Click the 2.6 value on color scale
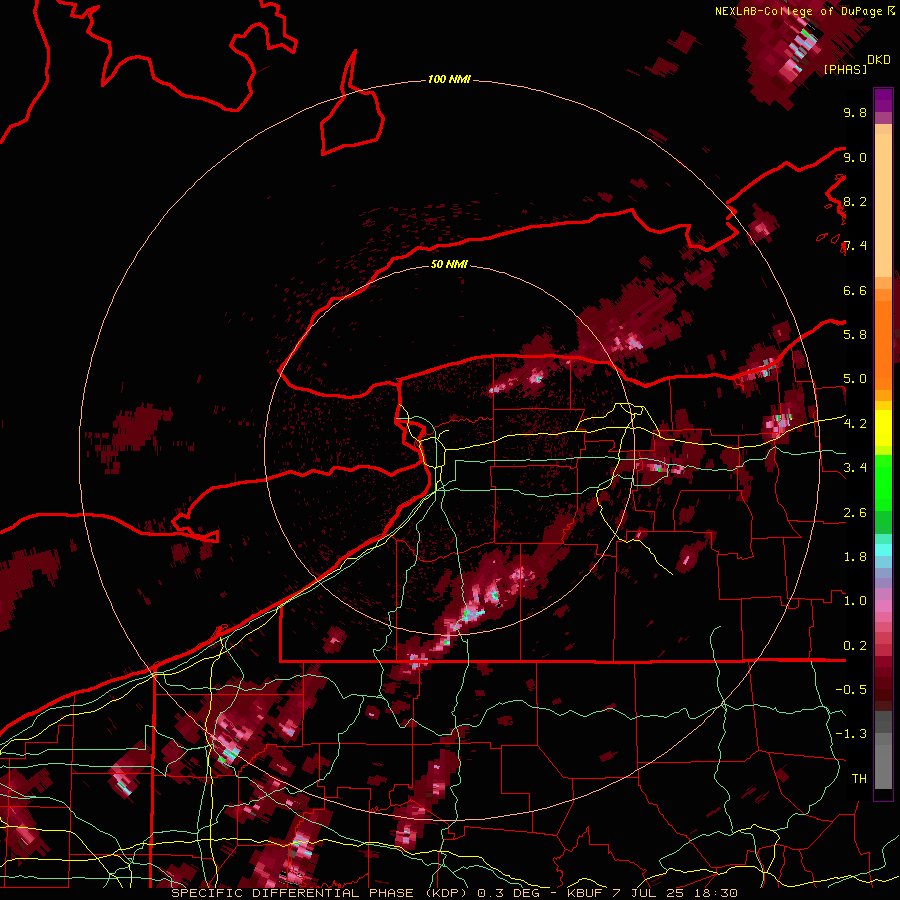This screenshot has height=900, width=900. point(855,513)
